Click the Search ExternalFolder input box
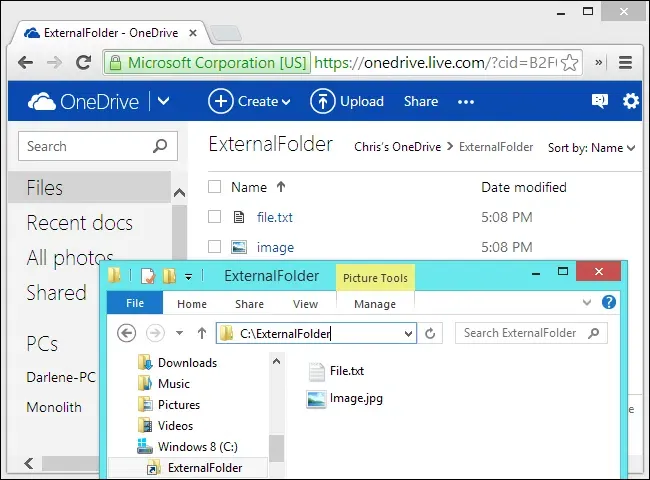Screen dimensions: 650x480 (x=520, y=333)
